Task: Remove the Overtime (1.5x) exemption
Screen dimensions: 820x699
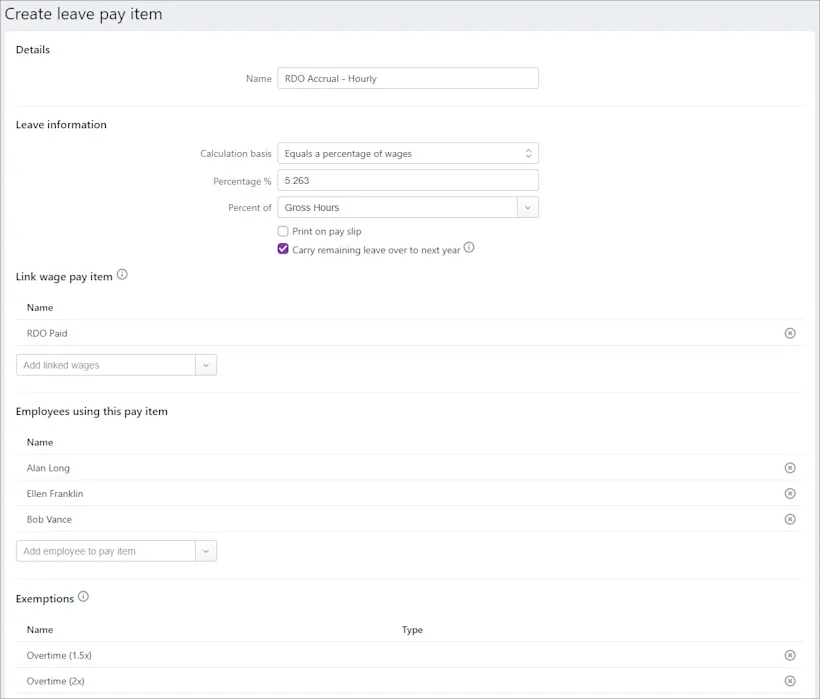Action: (790, 655)
